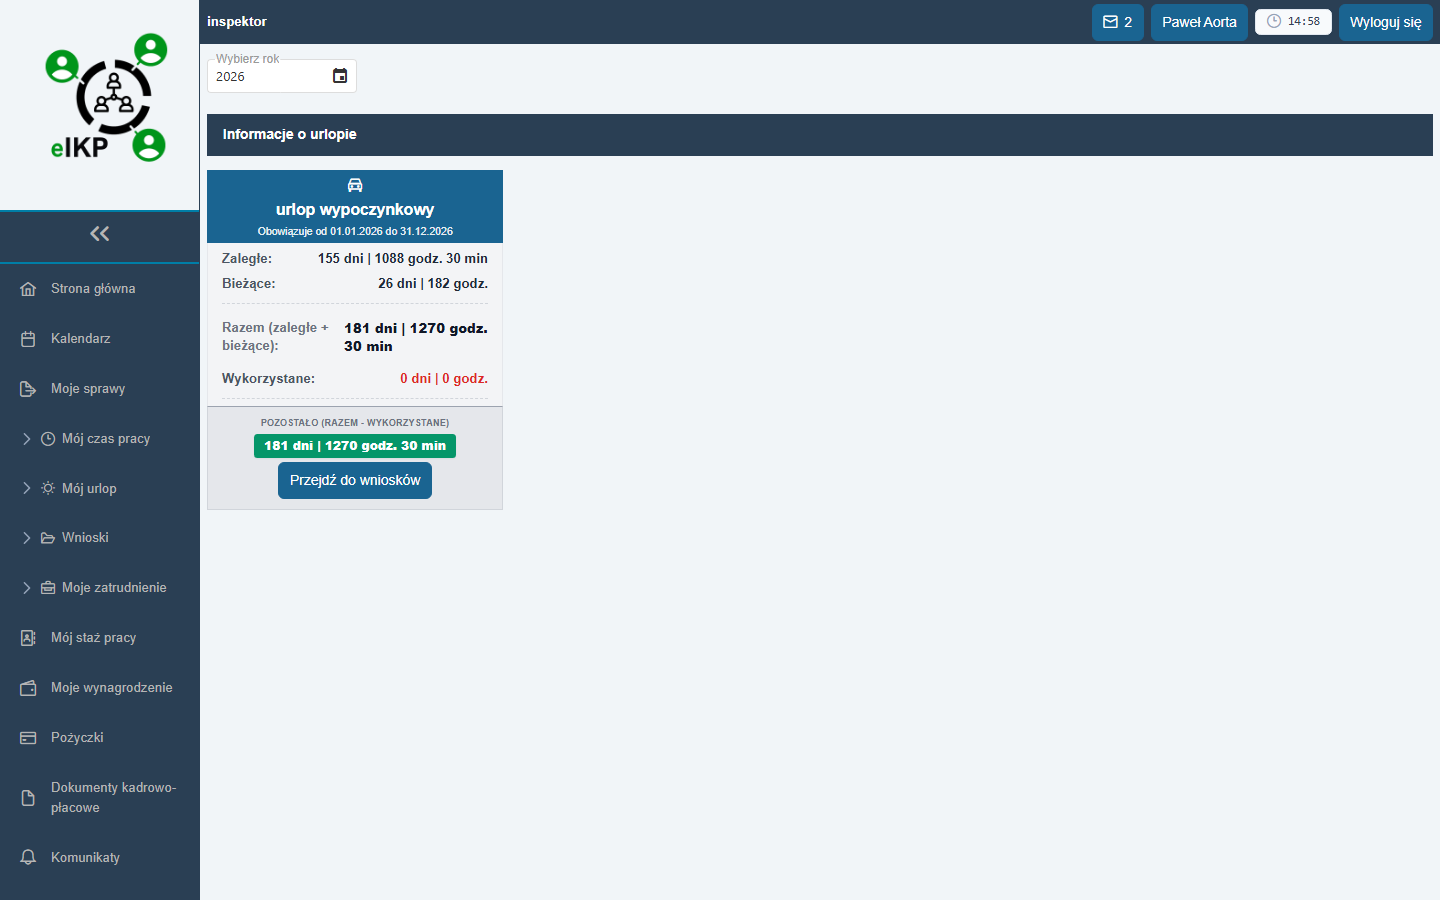Open Pożyczki menu item
The image size is (1440, 900).
point(100,738)
